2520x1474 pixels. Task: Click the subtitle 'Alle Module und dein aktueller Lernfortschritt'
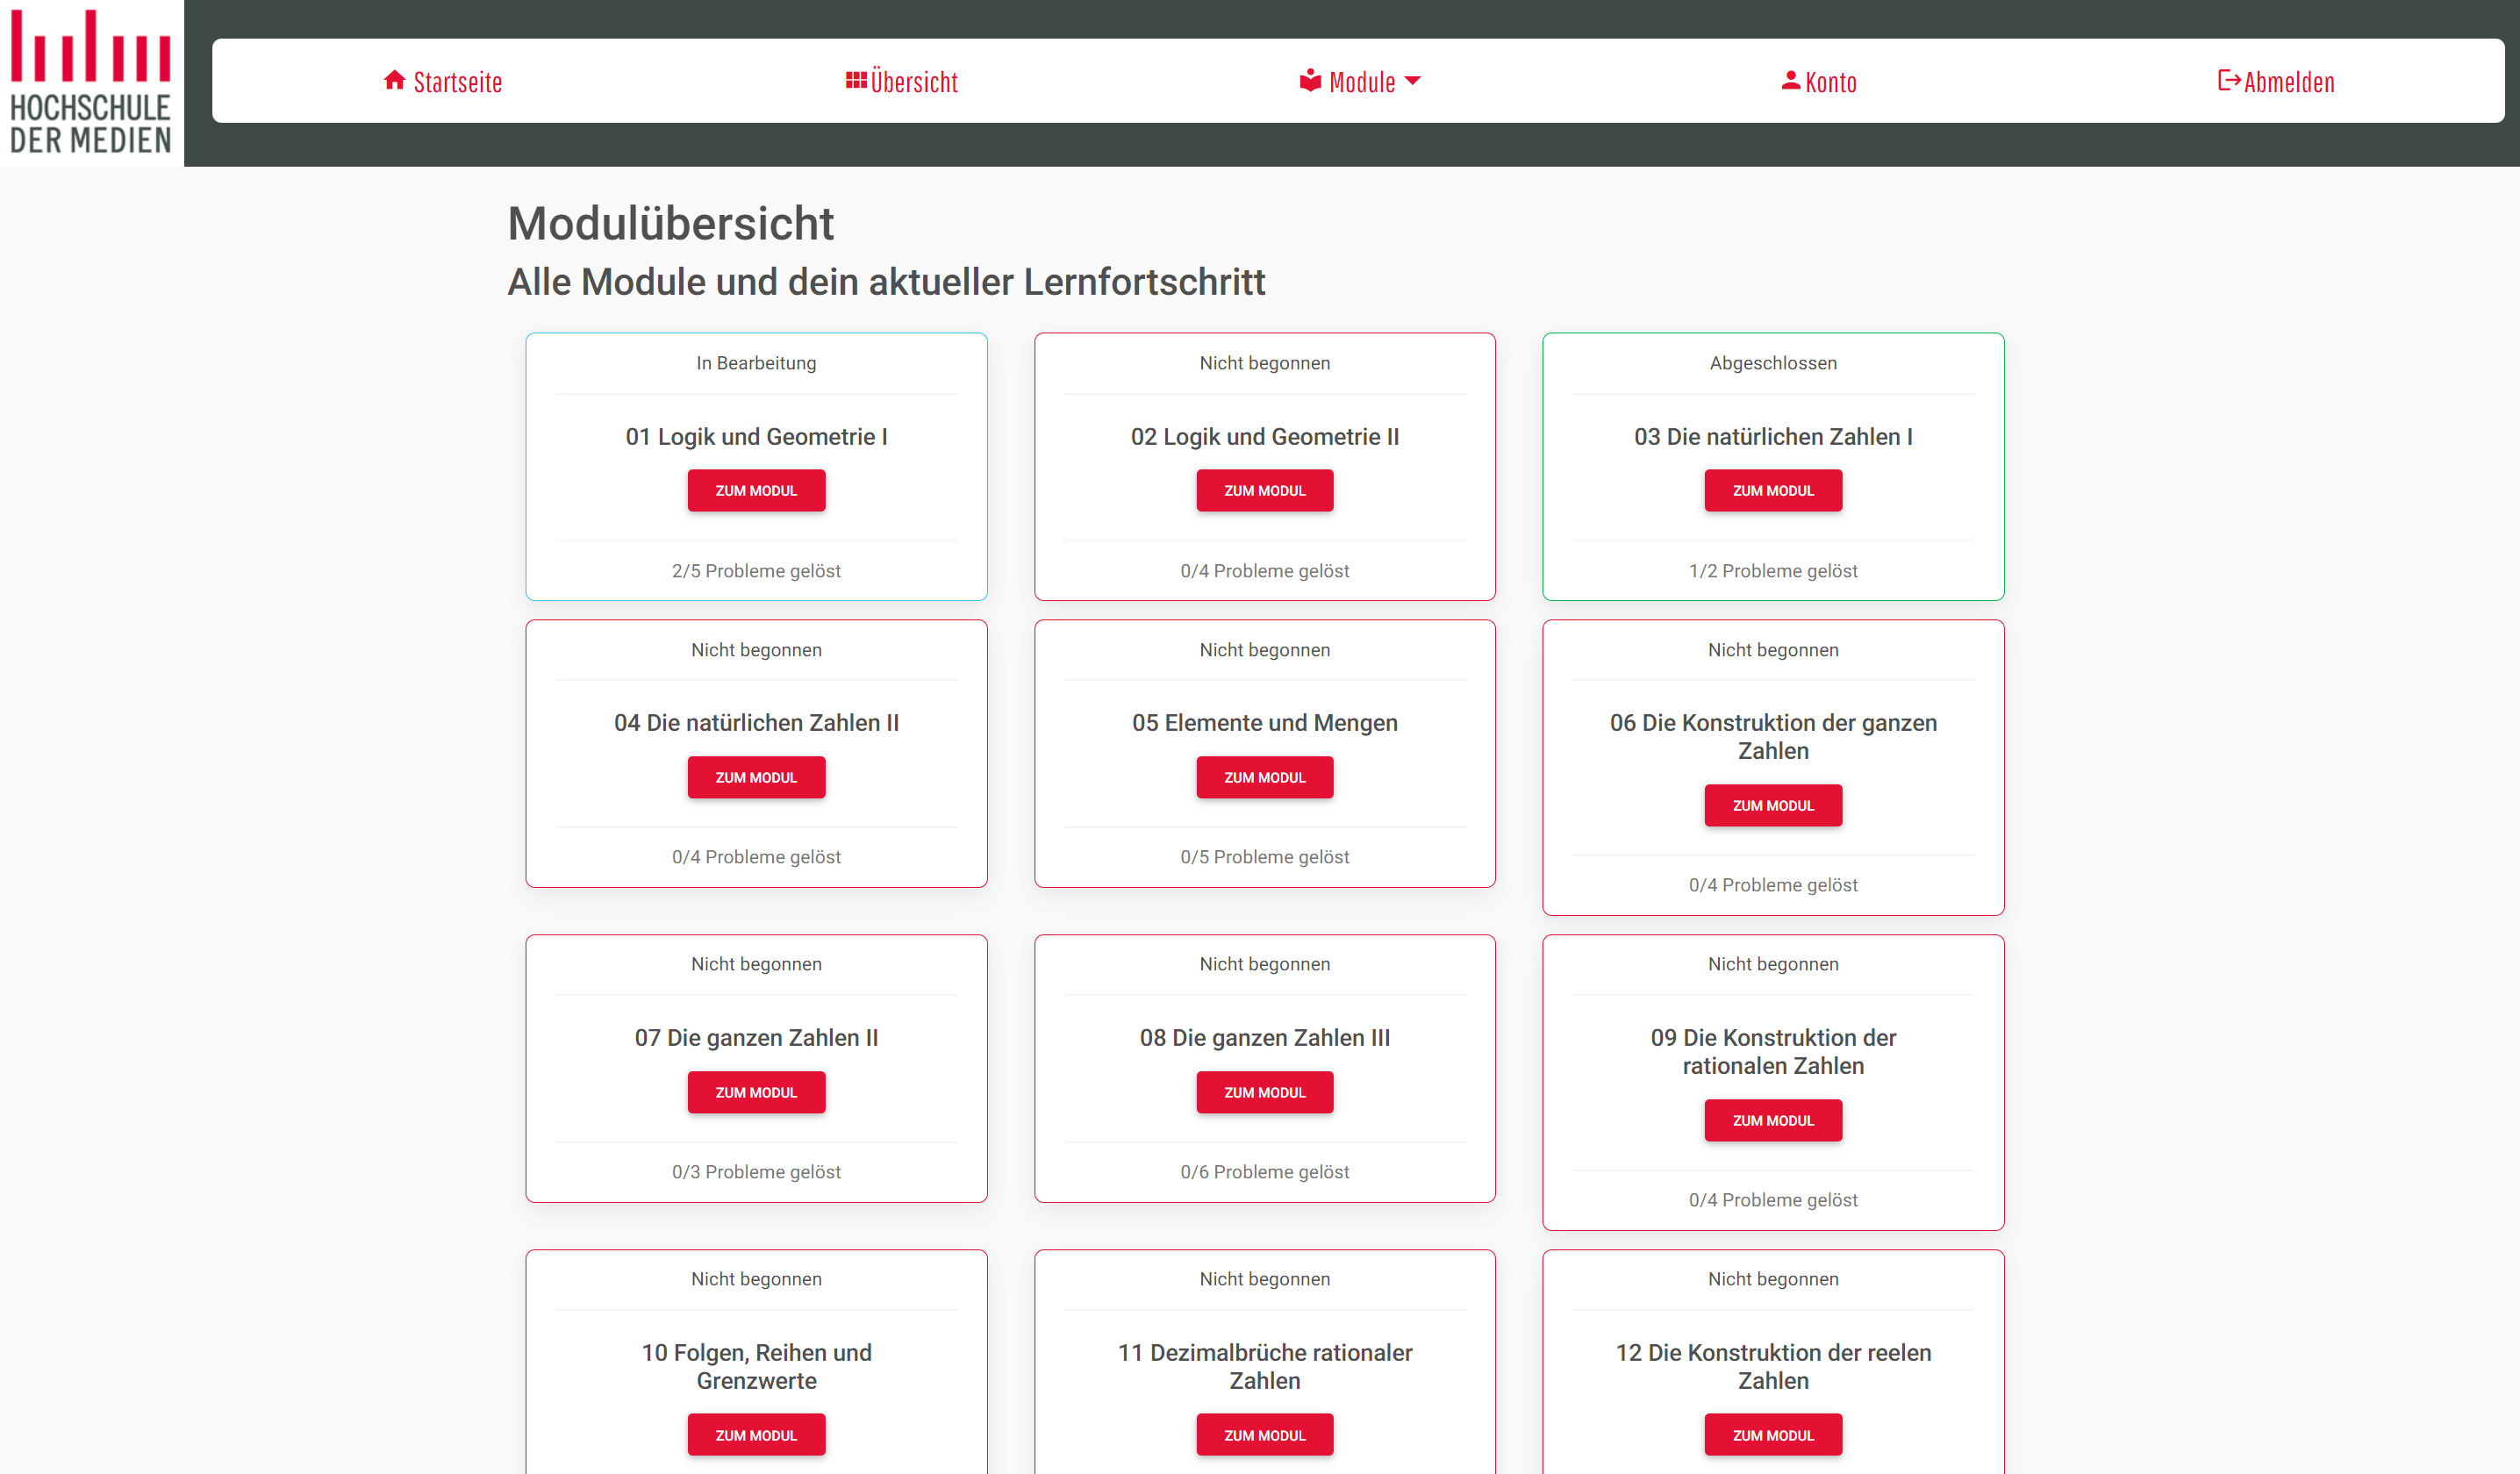click(x=886, y=282)
